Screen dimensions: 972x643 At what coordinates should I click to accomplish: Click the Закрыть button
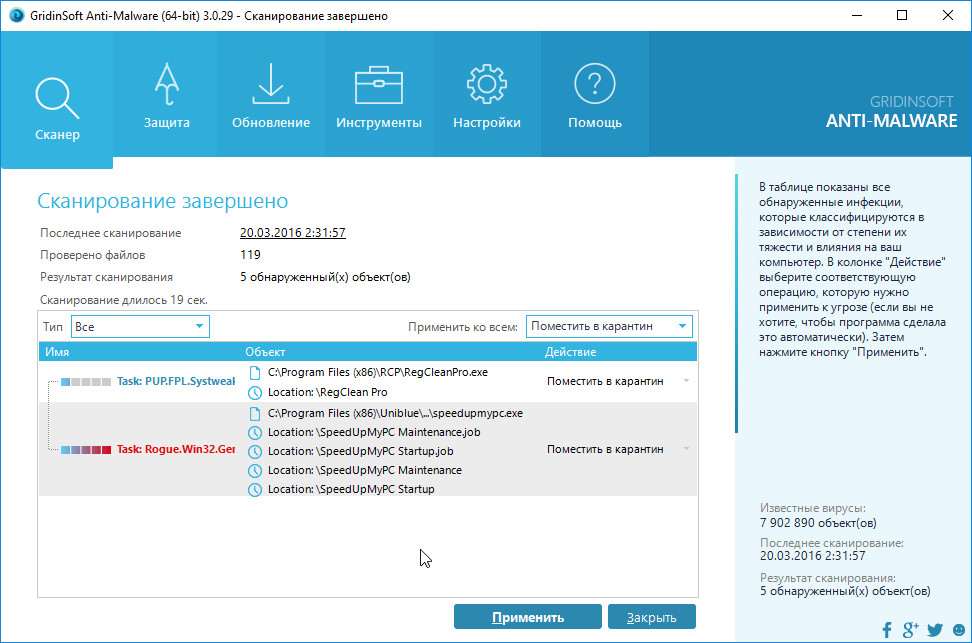[x=652, y=617]
